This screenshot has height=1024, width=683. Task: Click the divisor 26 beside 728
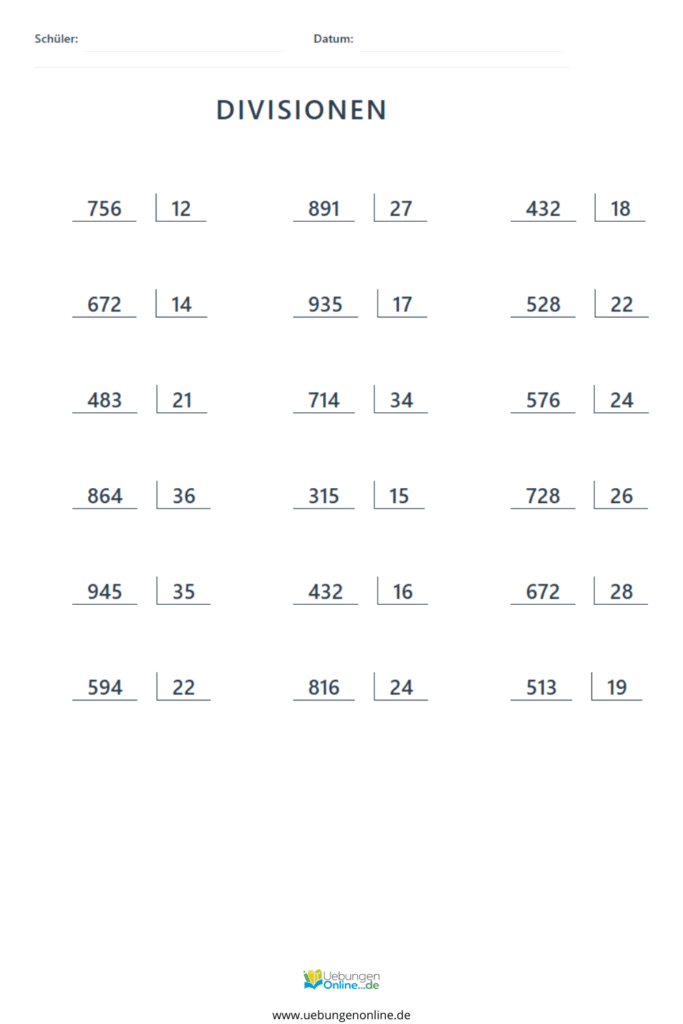pyautogui.click(x=621, y=497)
